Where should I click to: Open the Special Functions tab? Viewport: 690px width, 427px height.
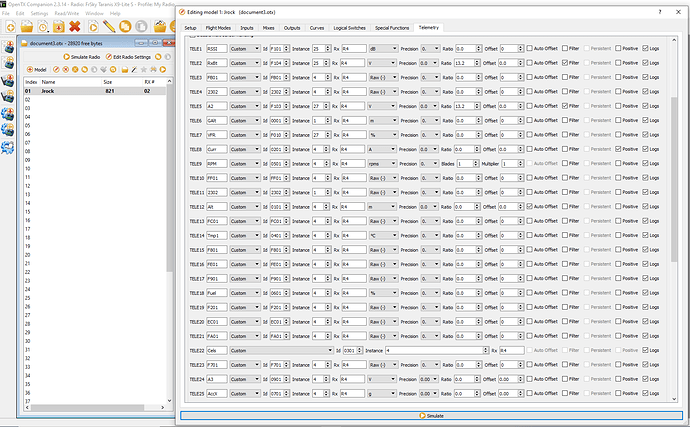point(392,28)
